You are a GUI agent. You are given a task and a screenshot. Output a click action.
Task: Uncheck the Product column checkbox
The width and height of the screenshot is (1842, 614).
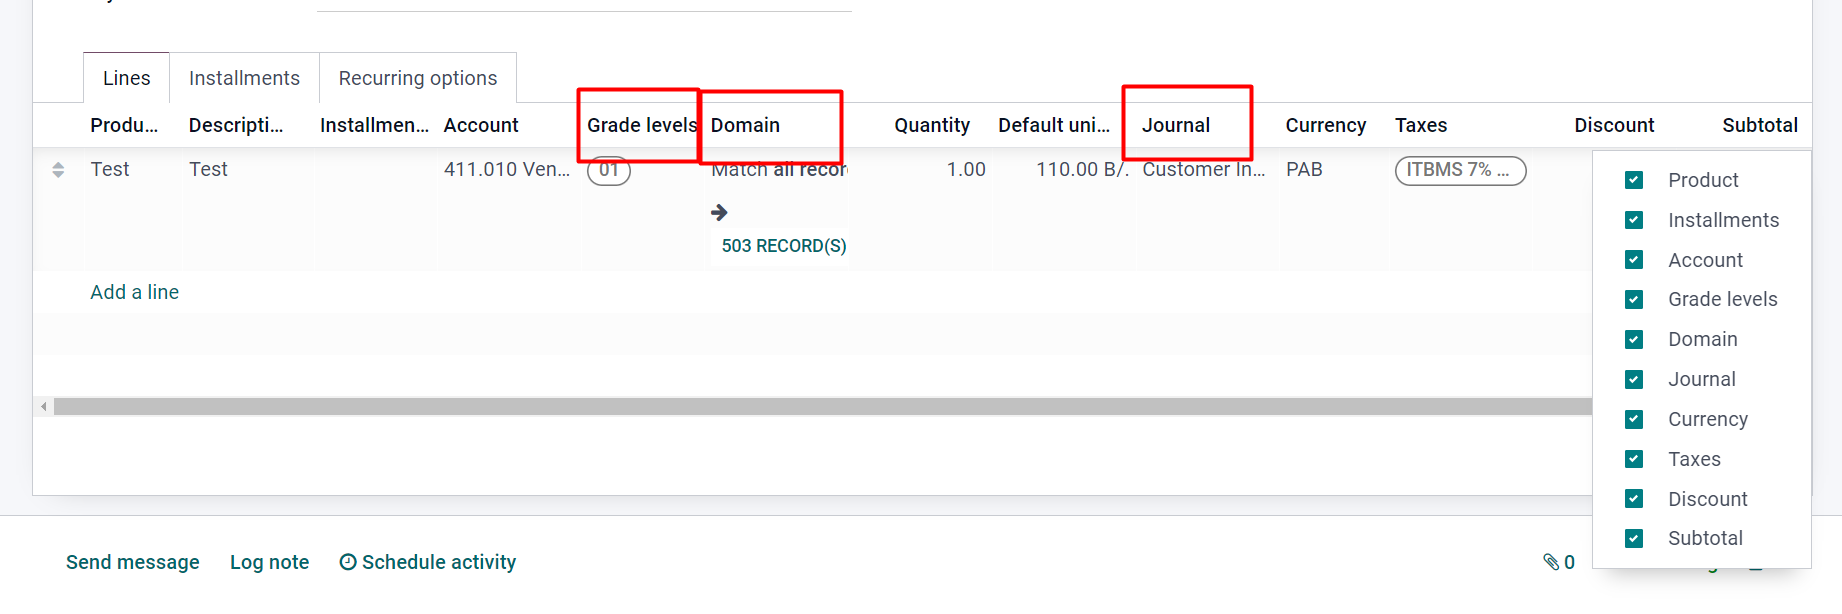click(1634, 180)
